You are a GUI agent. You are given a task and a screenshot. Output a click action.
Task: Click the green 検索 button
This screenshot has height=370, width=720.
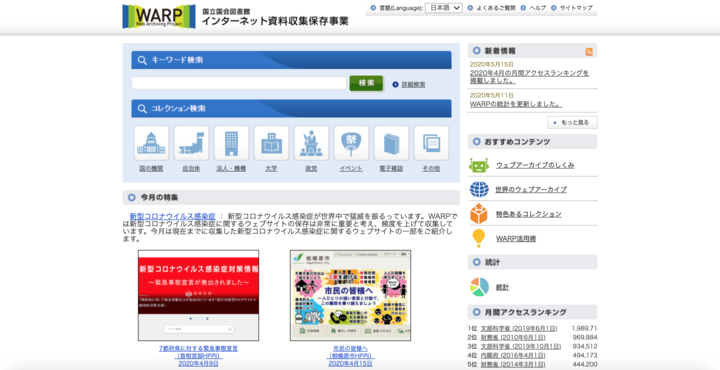(366, 83)
